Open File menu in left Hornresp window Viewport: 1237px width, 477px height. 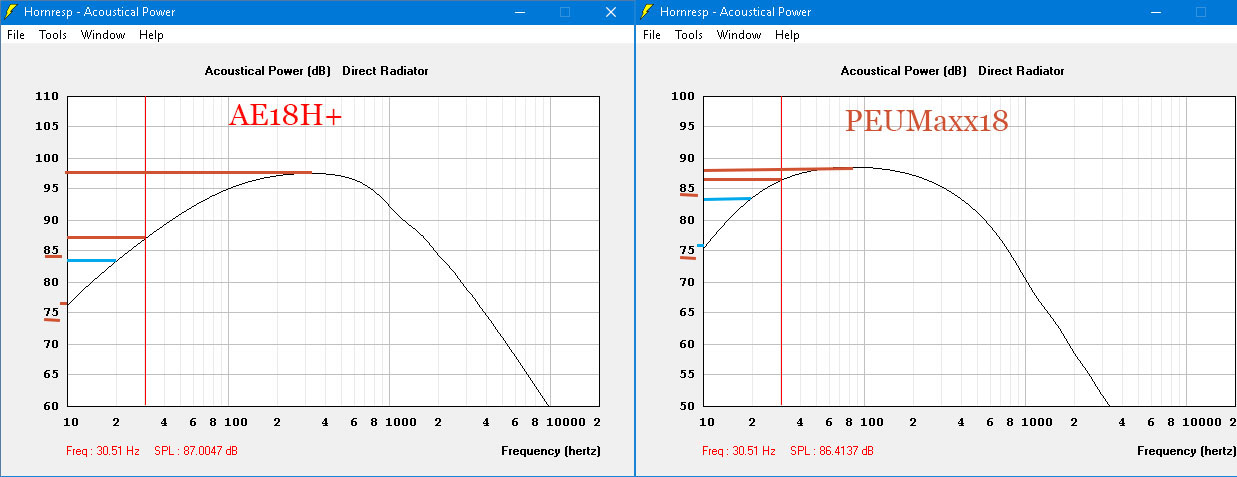tap(16, 35)
